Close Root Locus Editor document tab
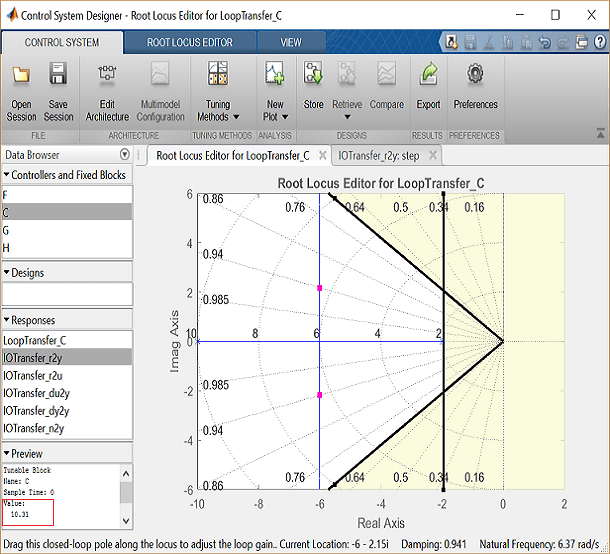Viewport: 610px width, 554px height. 323,155
